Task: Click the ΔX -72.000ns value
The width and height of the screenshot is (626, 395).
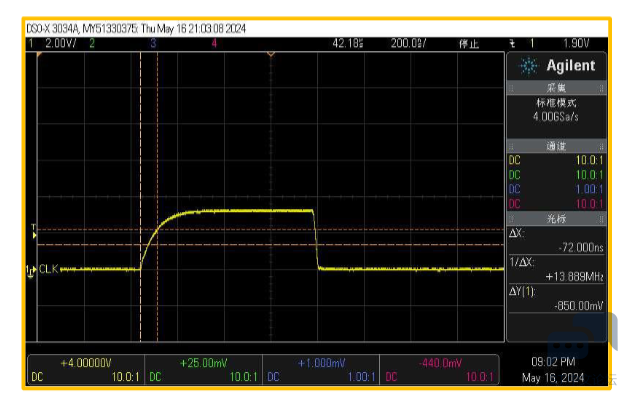Action: (581, 248)
